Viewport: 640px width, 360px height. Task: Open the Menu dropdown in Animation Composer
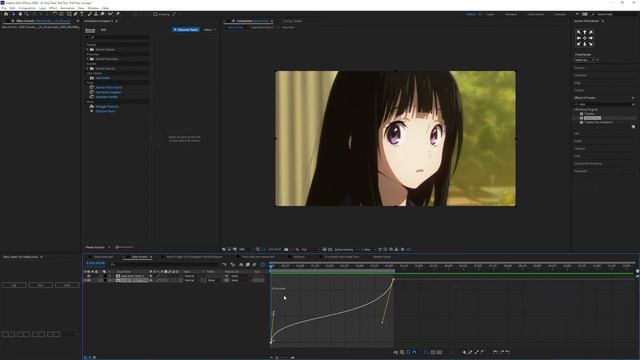pos(209,30)
